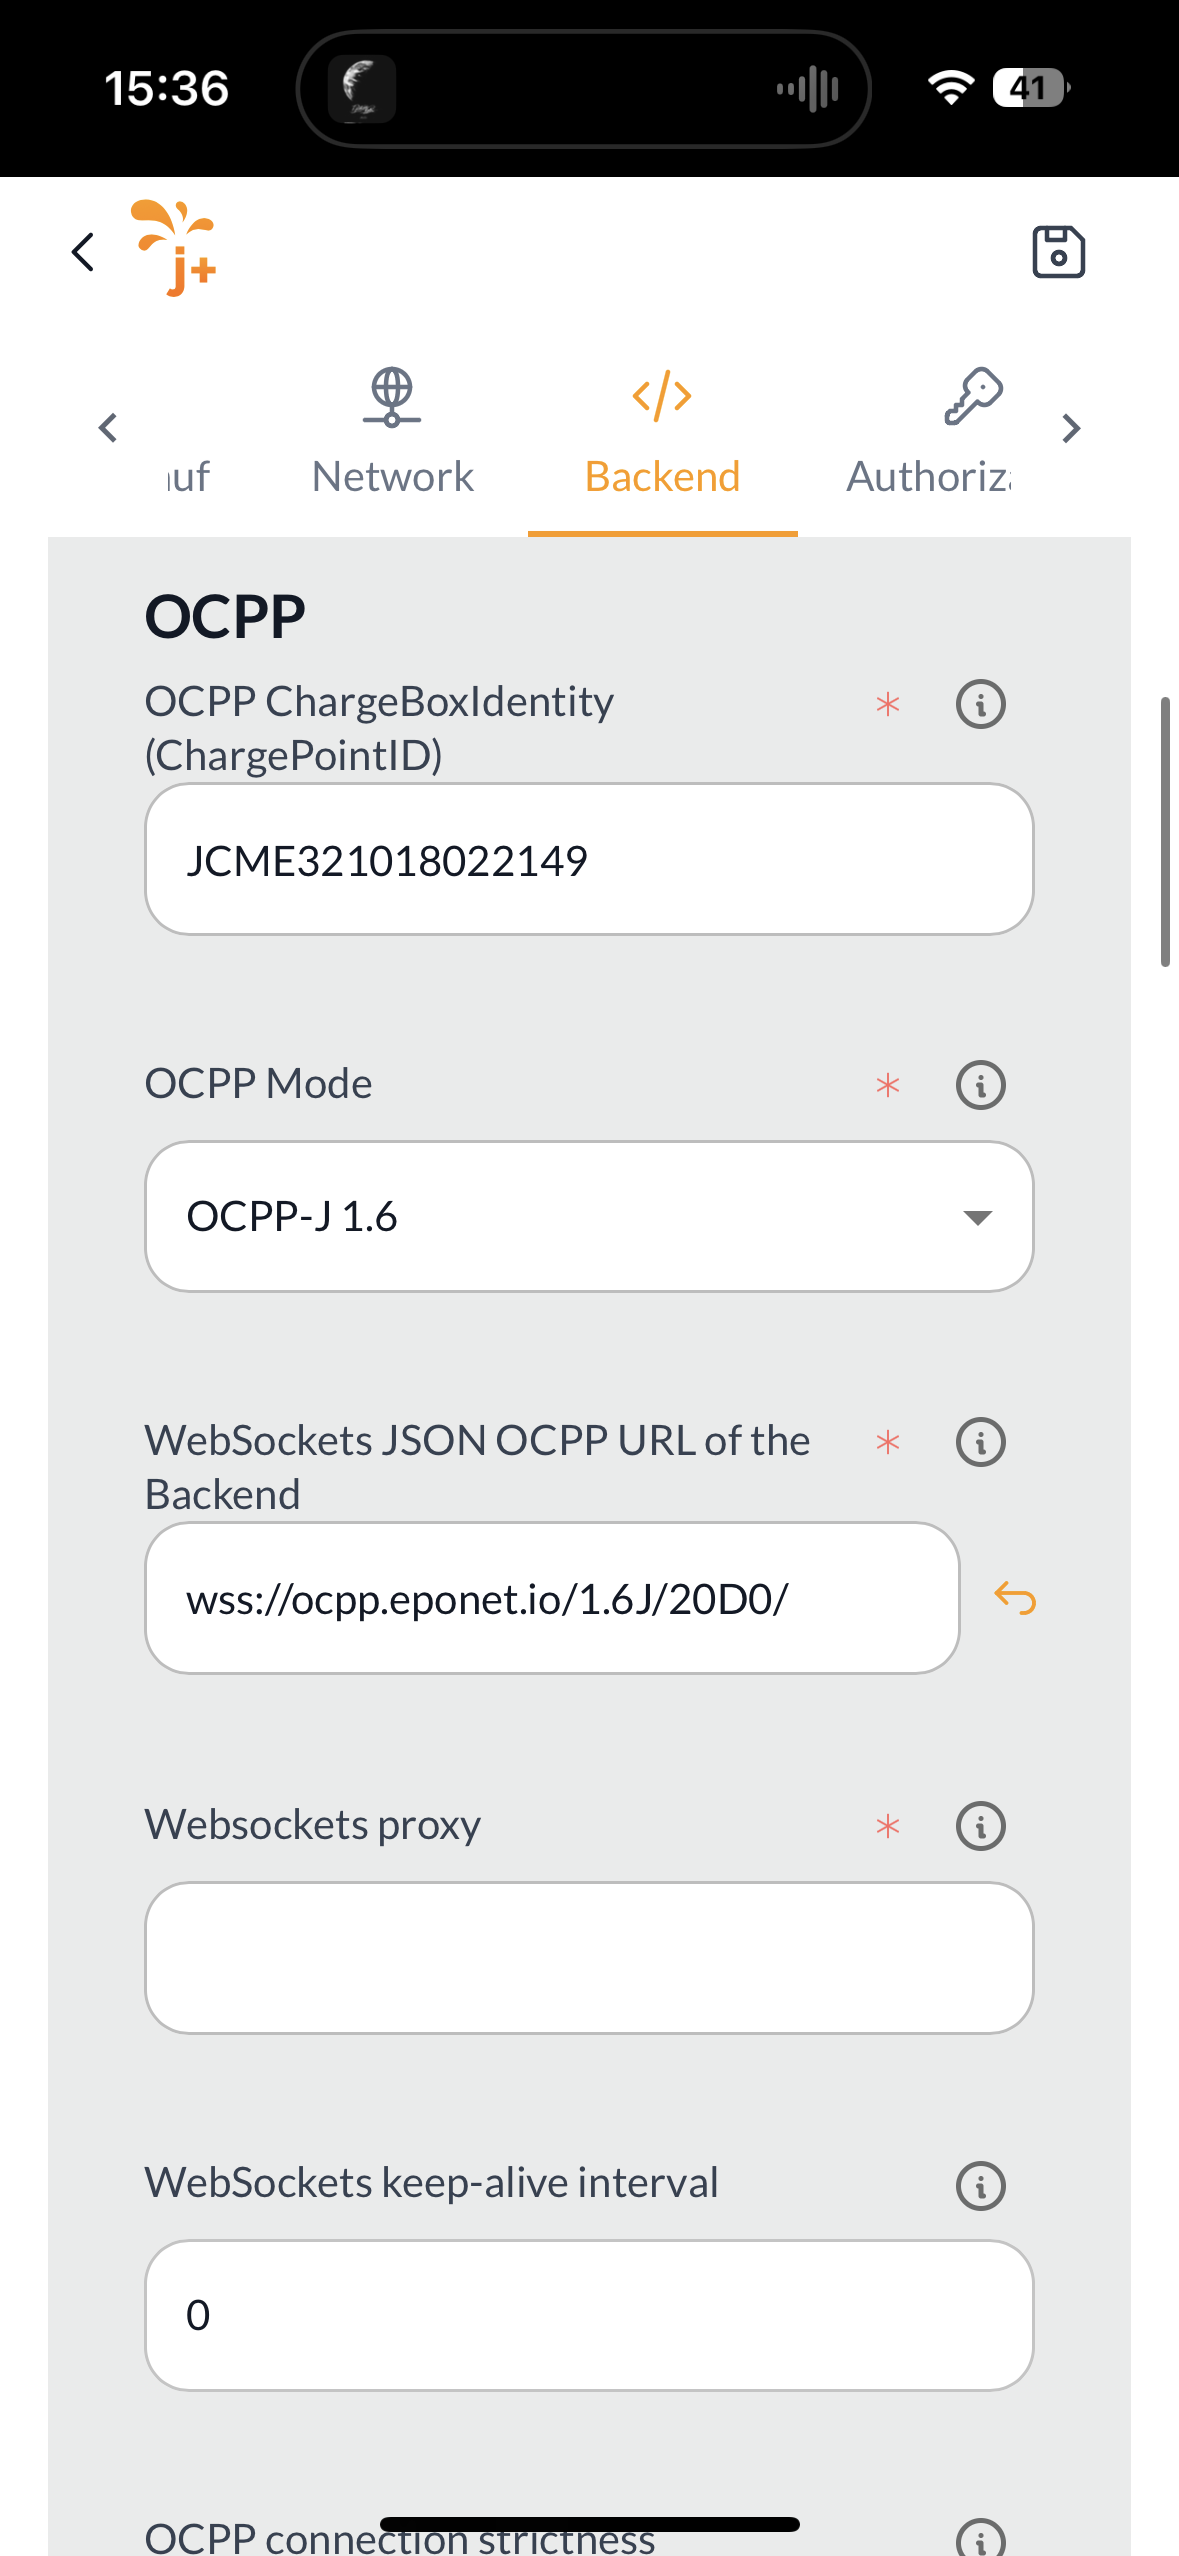Edit the ChargeBoxIdentity input field
1179x2556 pixels.
[589, 860]
